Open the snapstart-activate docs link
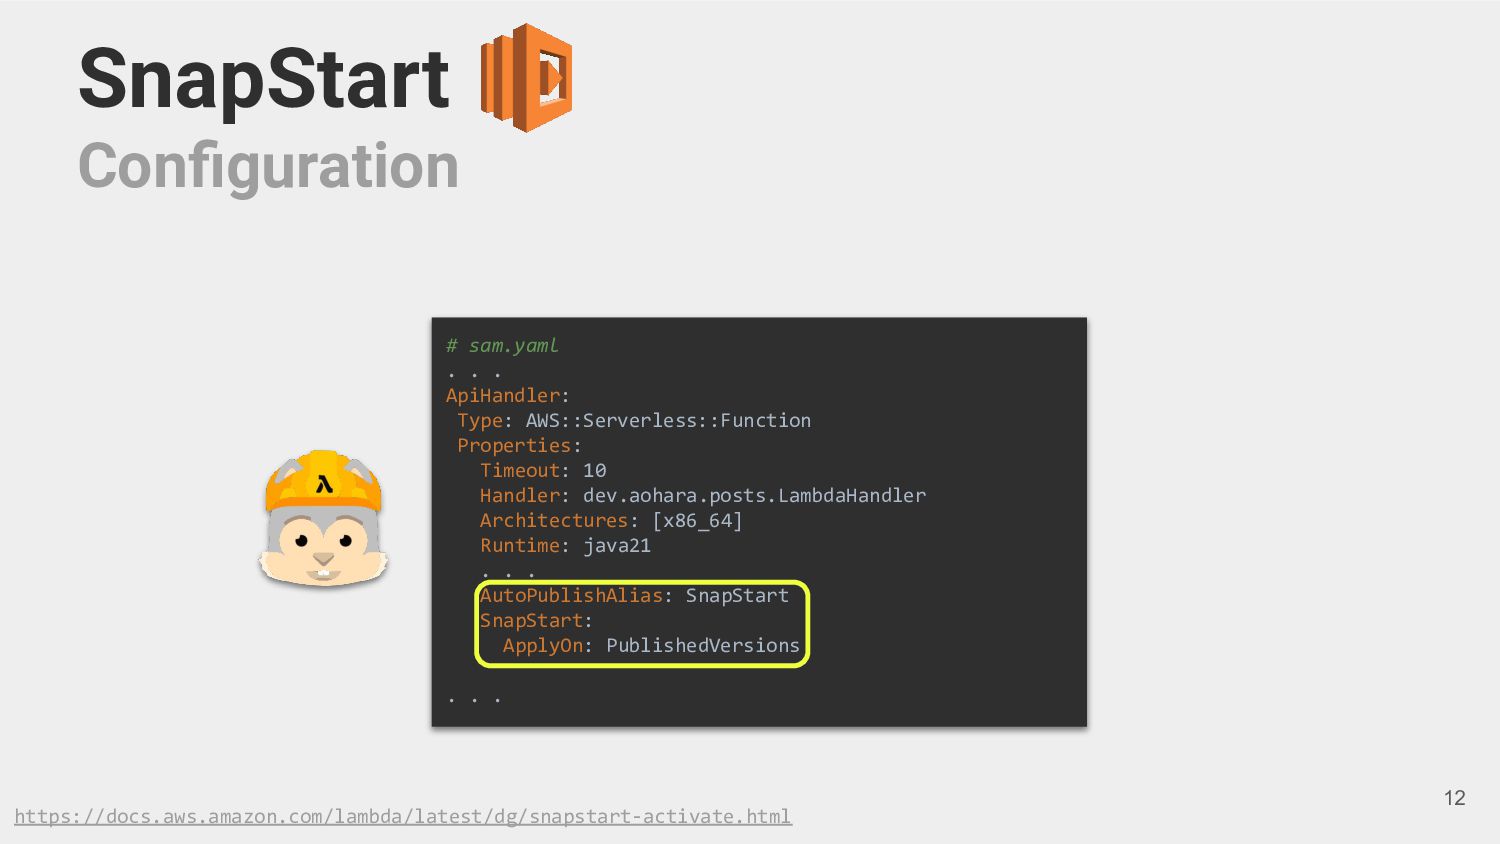1500x844 pixels. click(x=403, y=817)
